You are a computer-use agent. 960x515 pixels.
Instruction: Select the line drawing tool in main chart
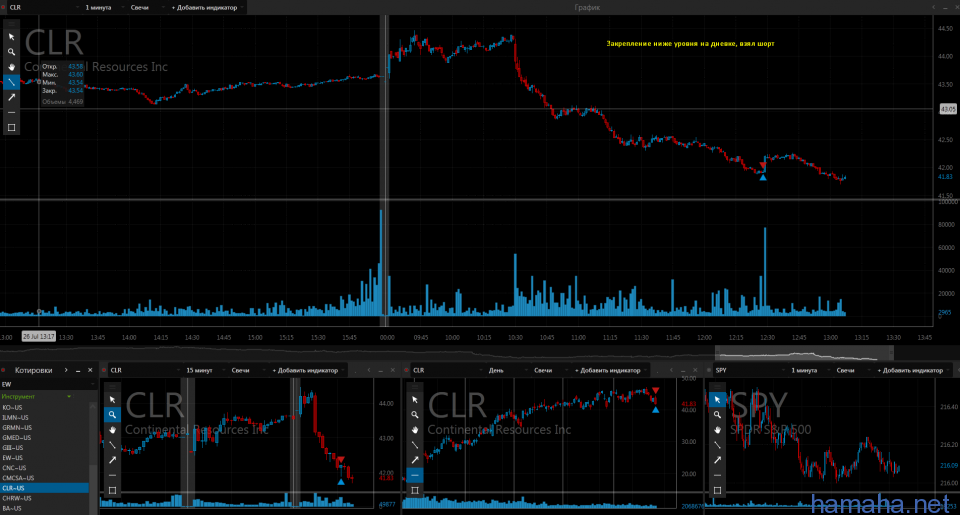[x=11, y=82]
